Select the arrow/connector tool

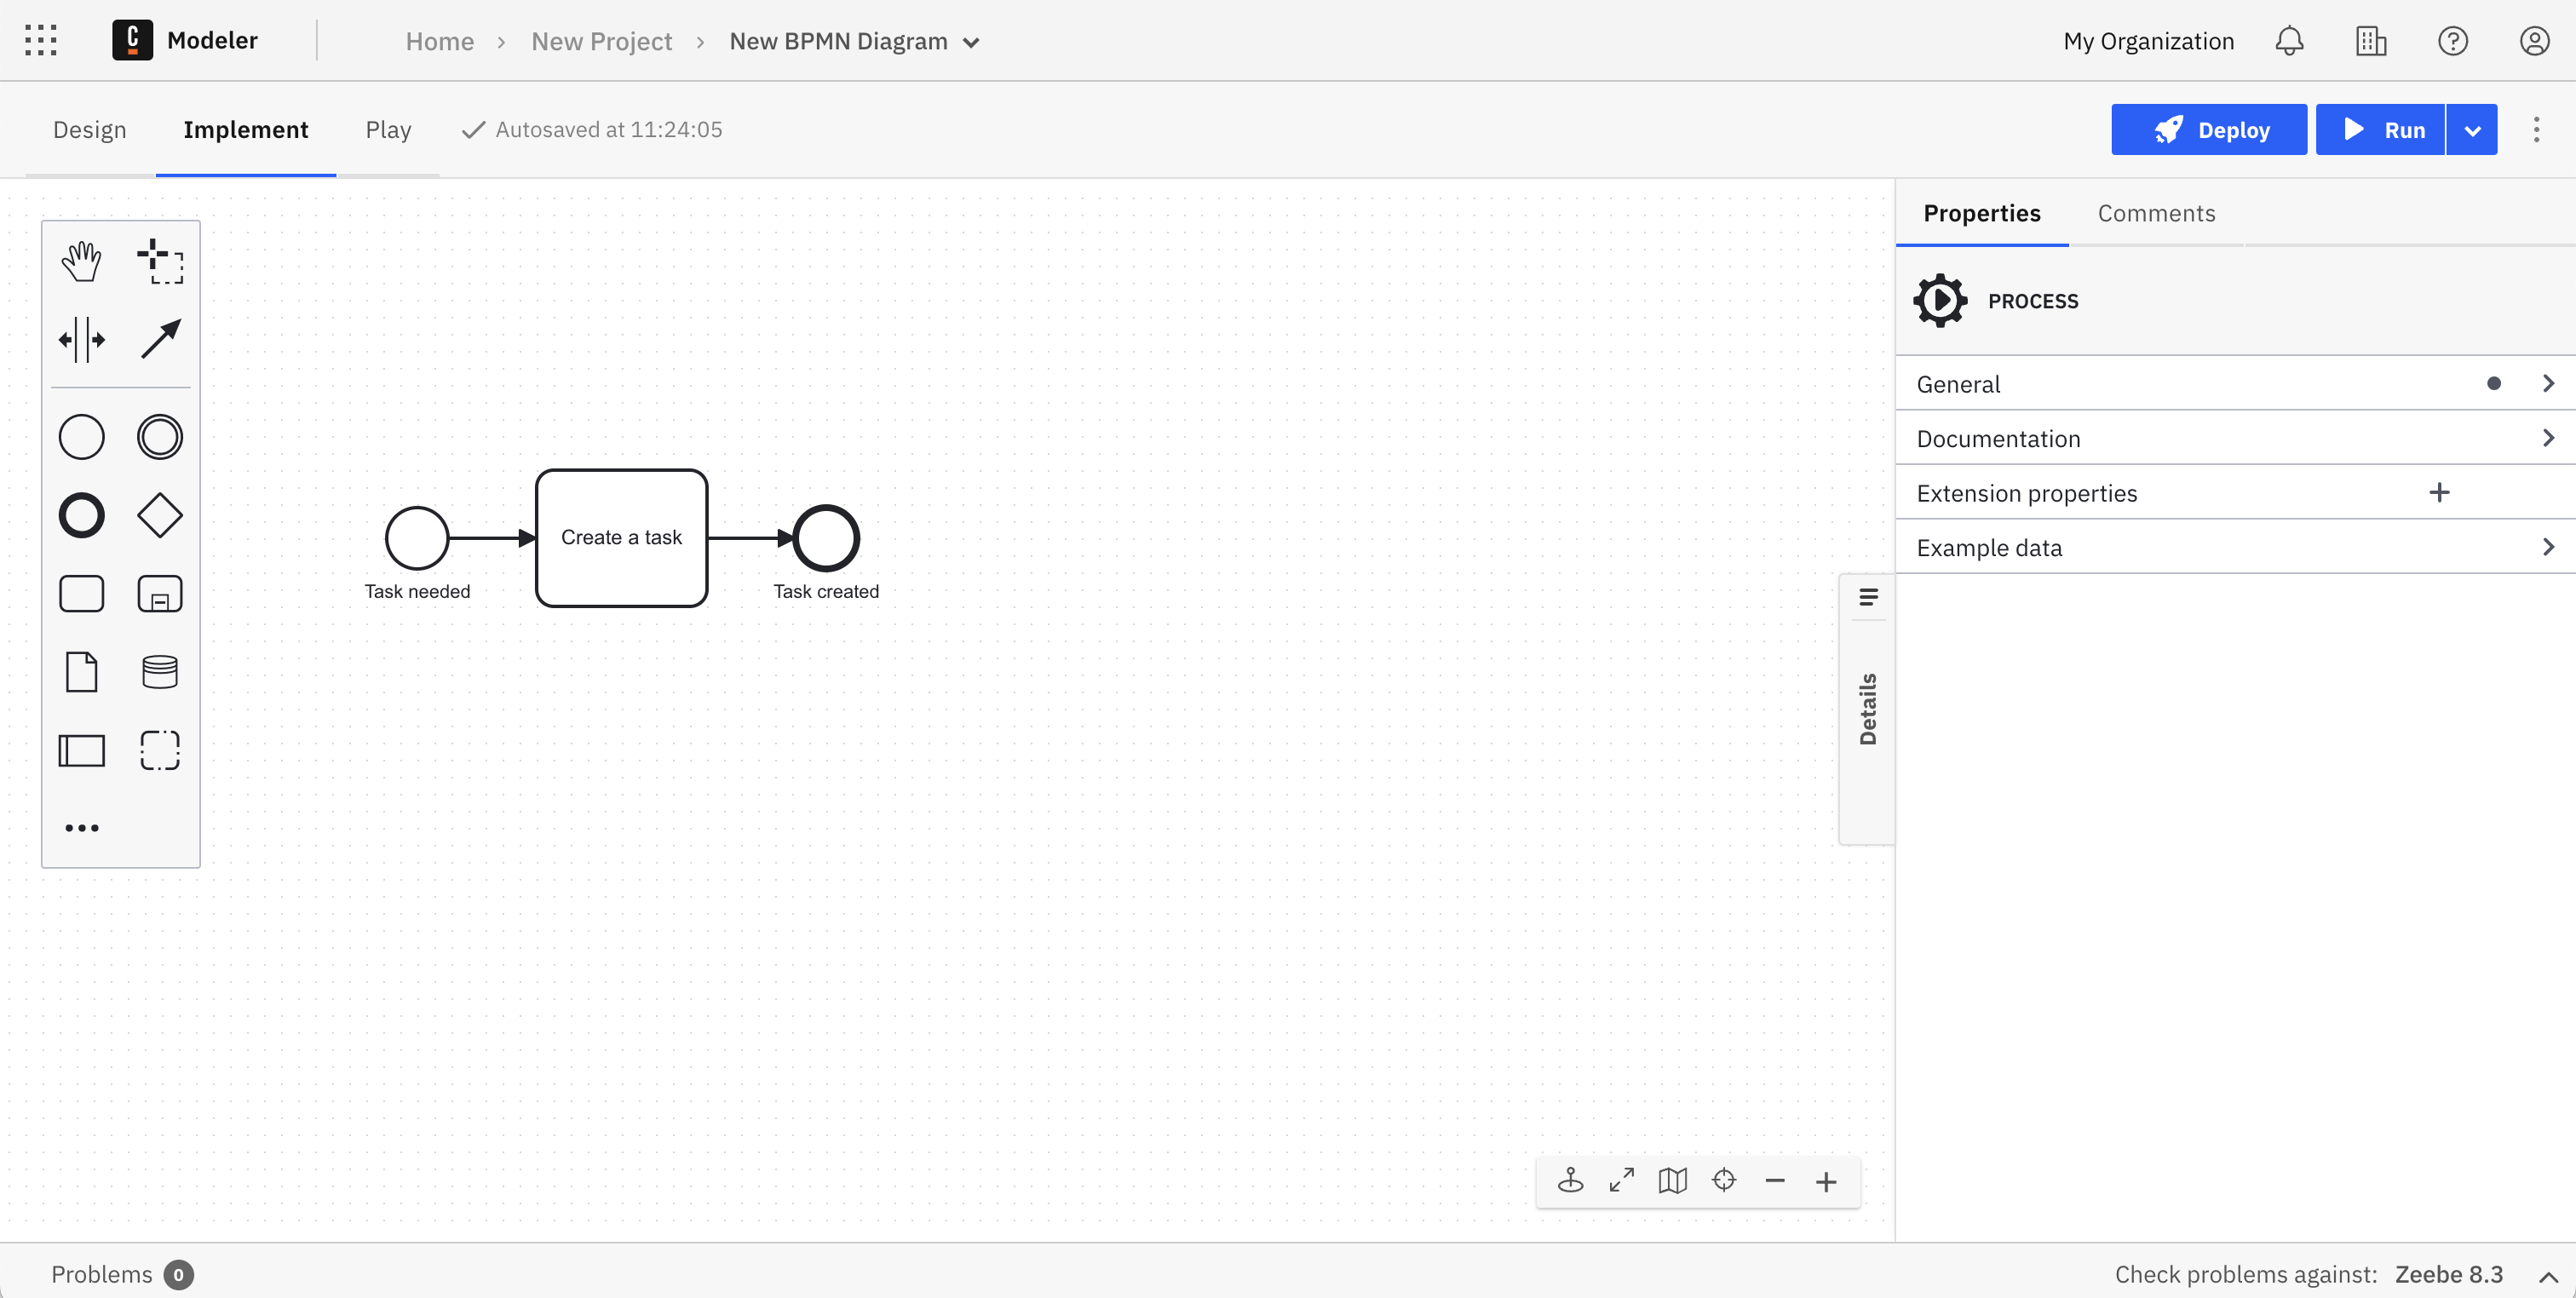(159, 338)
